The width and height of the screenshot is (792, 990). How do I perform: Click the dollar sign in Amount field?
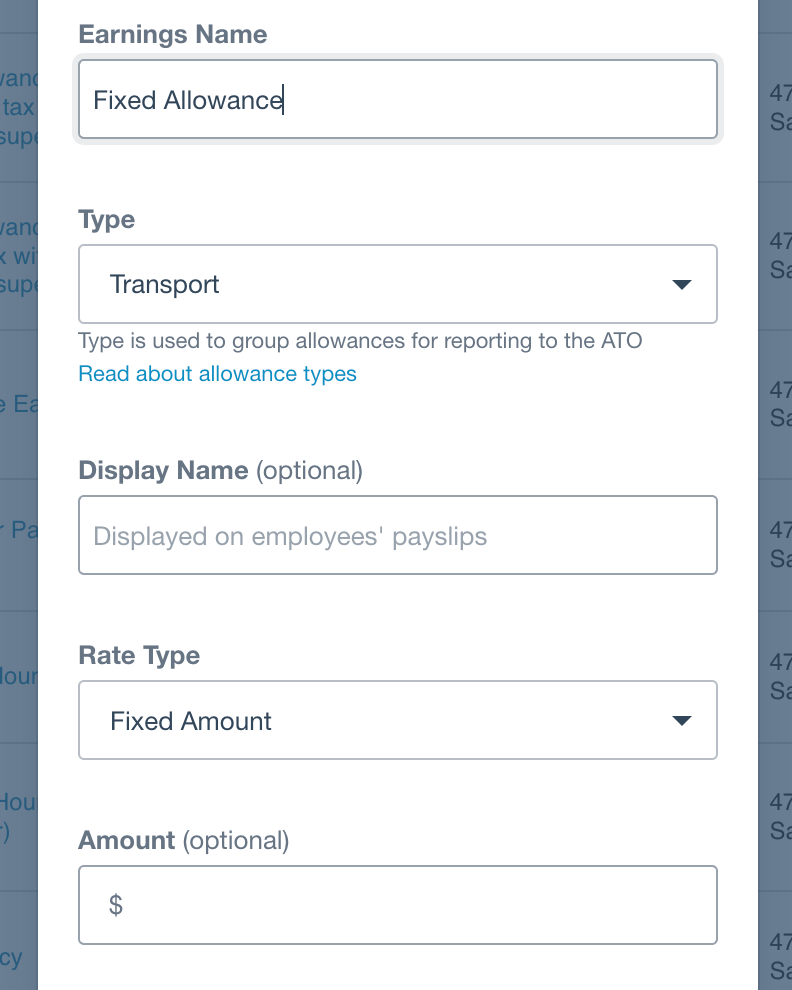coord(116,906)
